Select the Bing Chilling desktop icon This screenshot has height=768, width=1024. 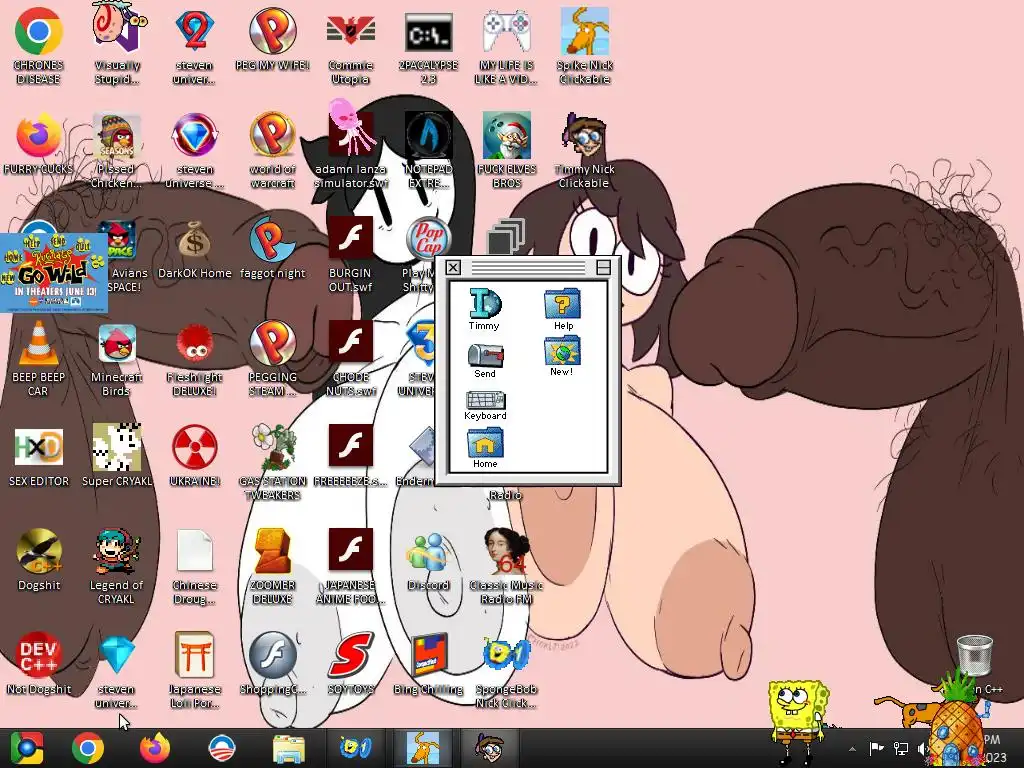tap(428, 663)
